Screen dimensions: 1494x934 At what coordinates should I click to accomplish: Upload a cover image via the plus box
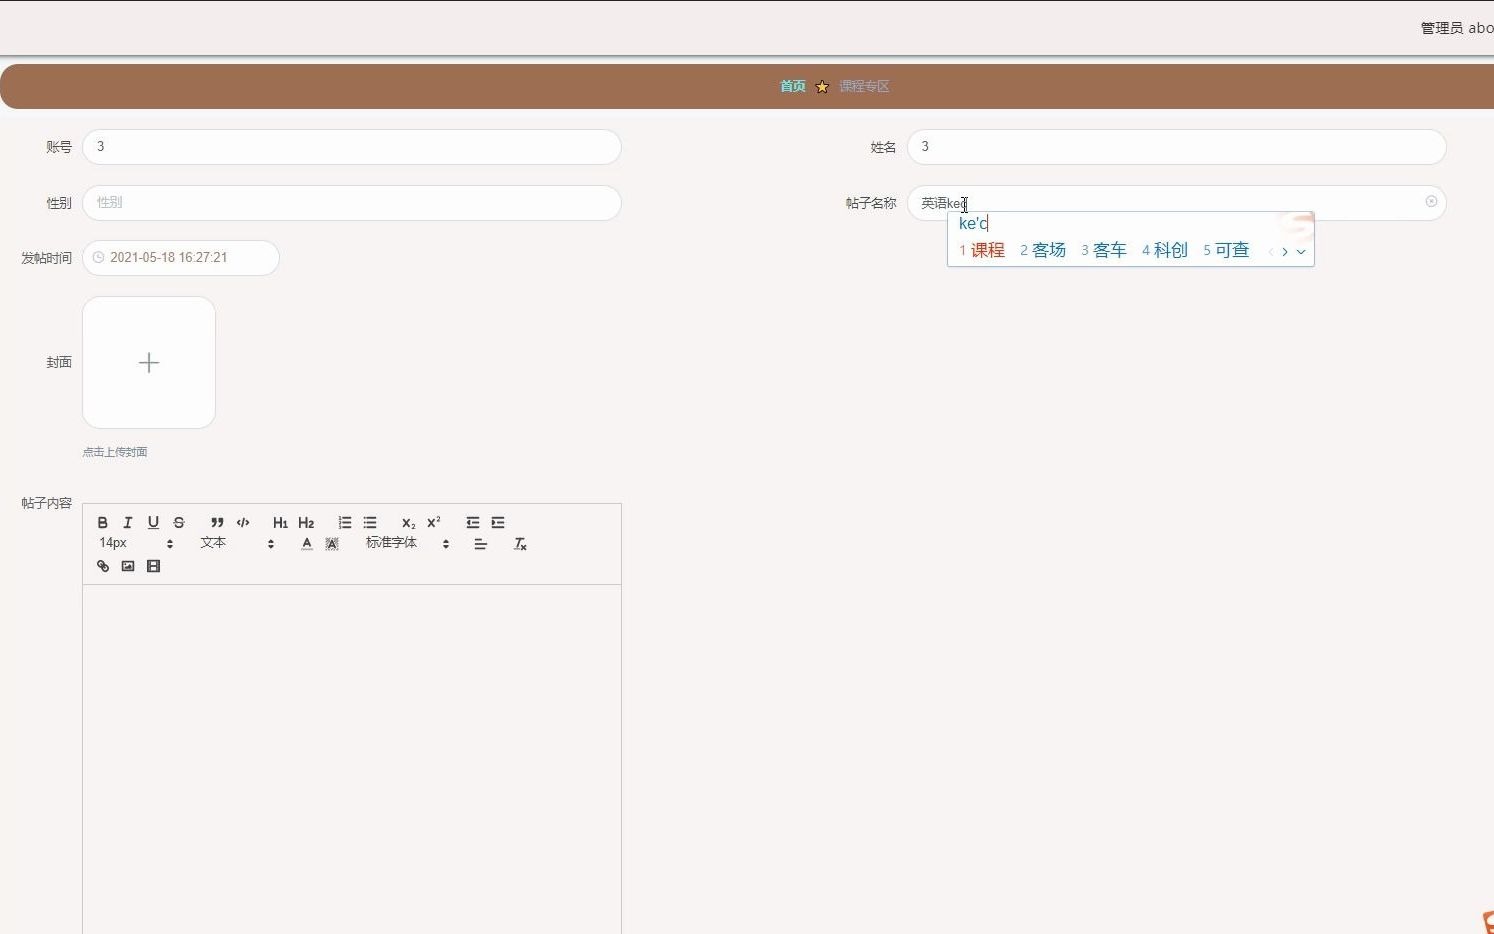coord(149,362)
